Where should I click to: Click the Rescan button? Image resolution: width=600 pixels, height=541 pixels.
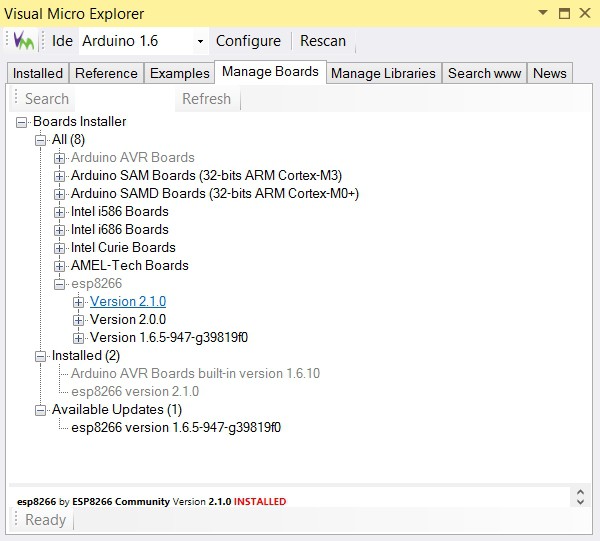click(x=323, y=41)
